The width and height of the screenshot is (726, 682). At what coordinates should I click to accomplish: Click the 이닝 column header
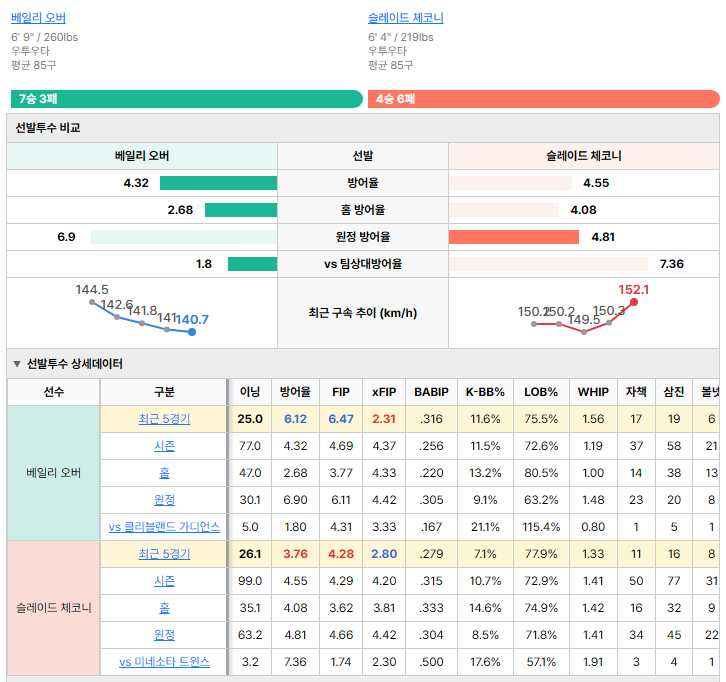(x=250, y=392)
